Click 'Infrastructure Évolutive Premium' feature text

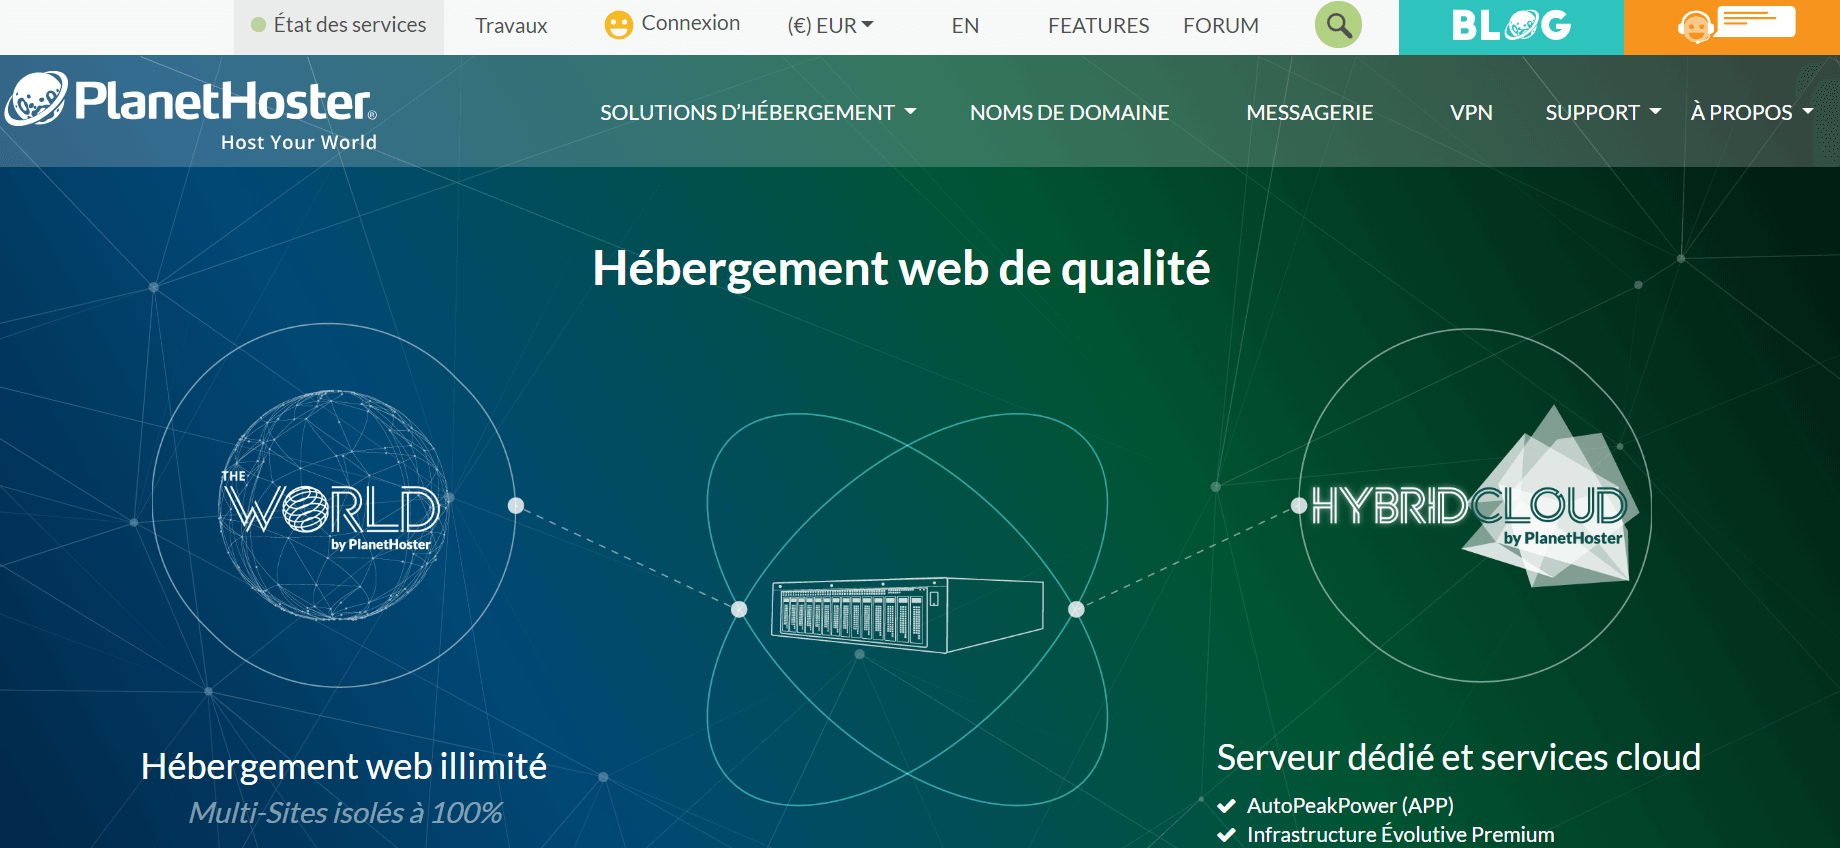pos(1400,835)
